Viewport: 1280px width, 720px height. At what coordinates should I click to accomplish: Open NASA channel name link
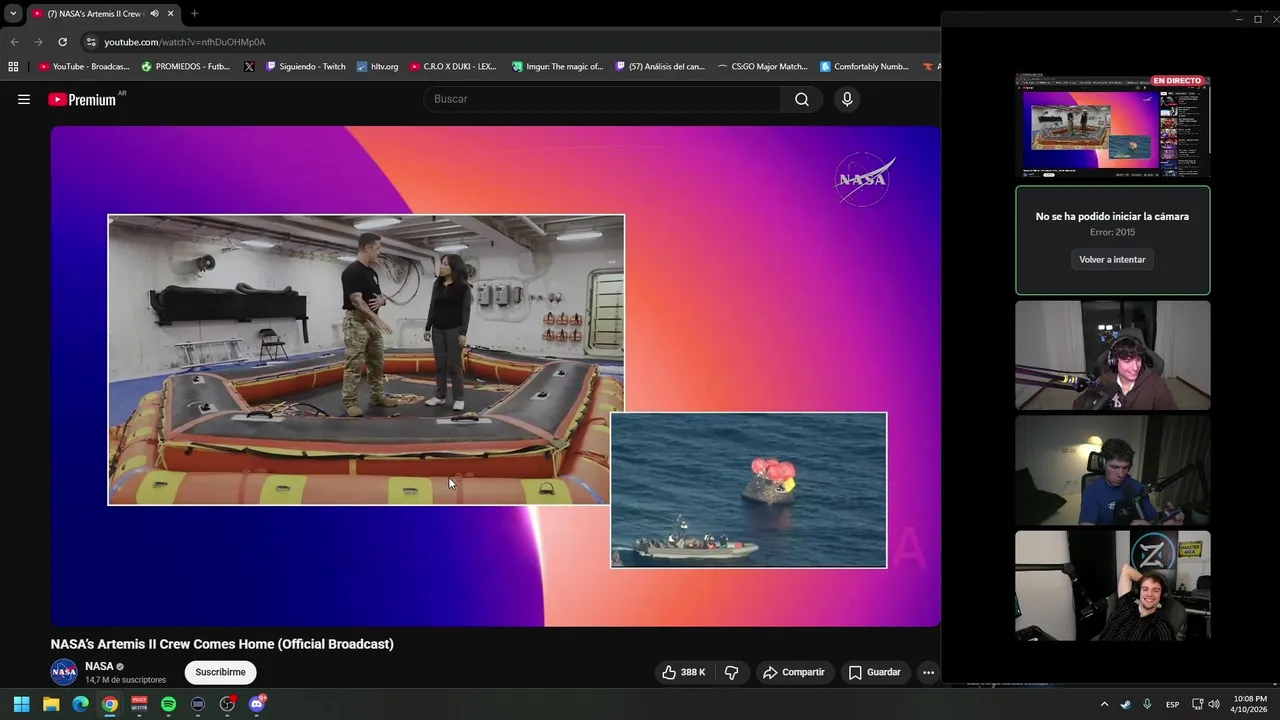(x=99, y=666)
